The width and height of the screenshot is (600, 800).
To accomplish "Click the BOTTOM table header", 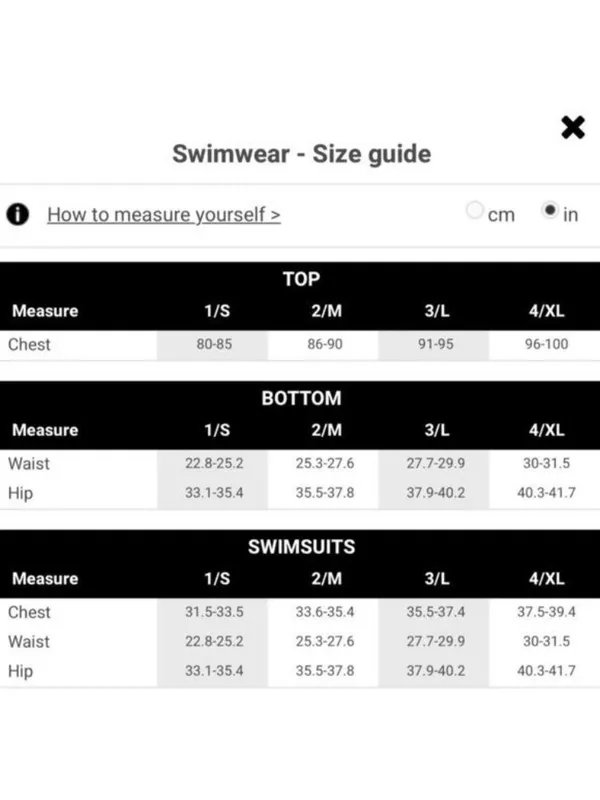I will coord(302,398).
